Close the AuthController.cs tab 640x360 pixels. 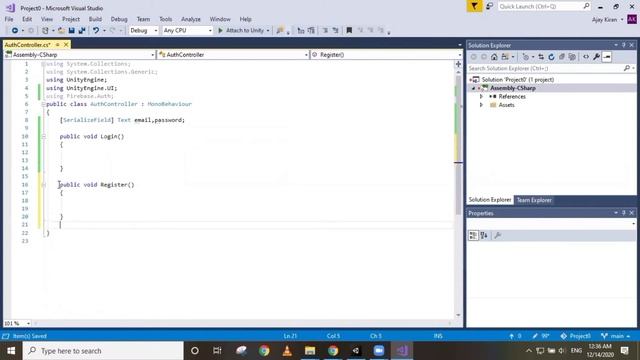click(x=66, y=44)
